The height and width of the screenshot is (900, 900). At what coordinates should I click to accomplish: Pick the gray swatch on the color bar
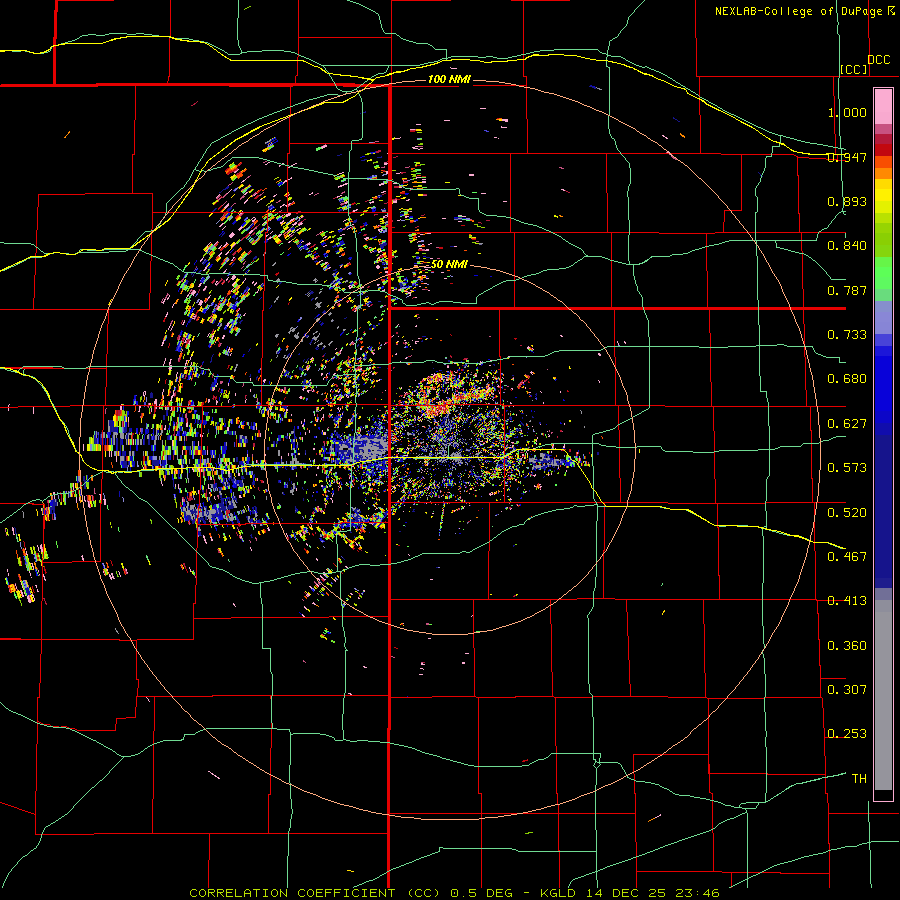coord(883,695)
